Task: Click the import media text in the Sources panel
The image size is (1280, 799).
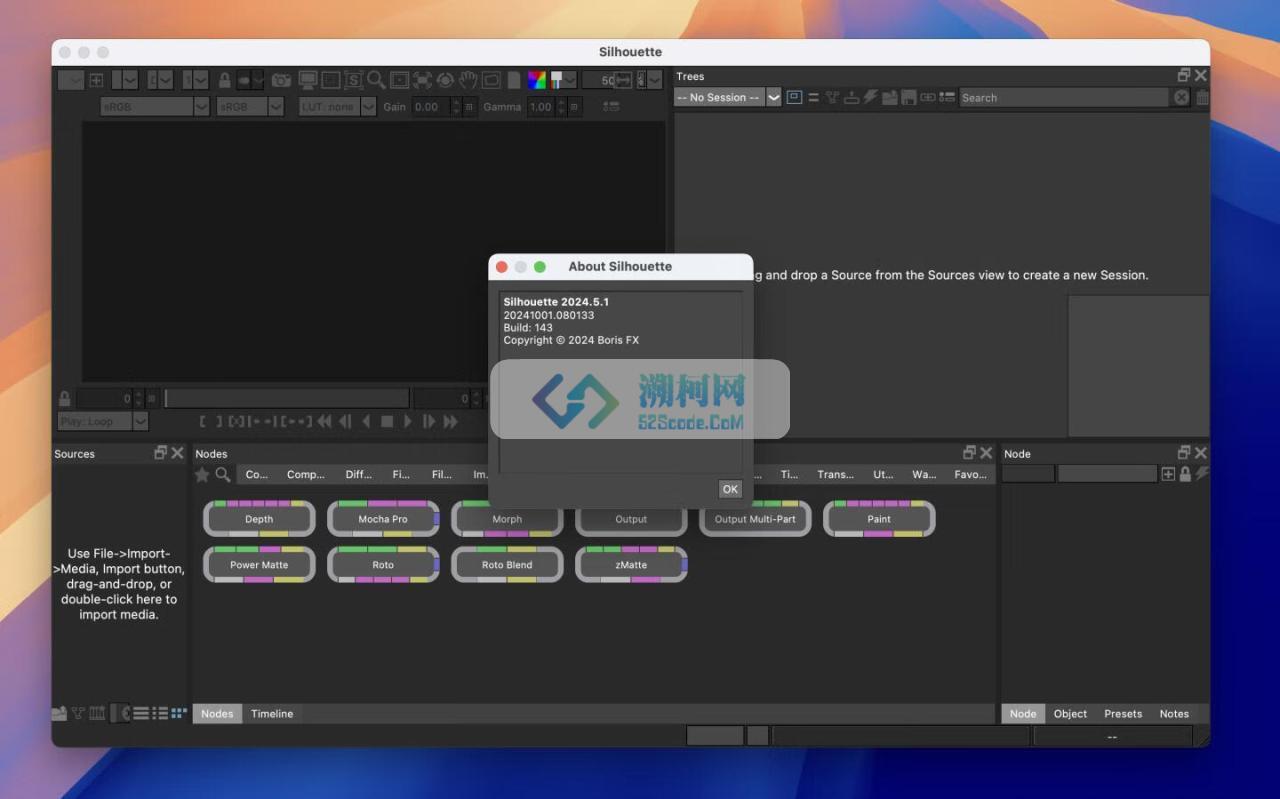Action: coord(119,584)
